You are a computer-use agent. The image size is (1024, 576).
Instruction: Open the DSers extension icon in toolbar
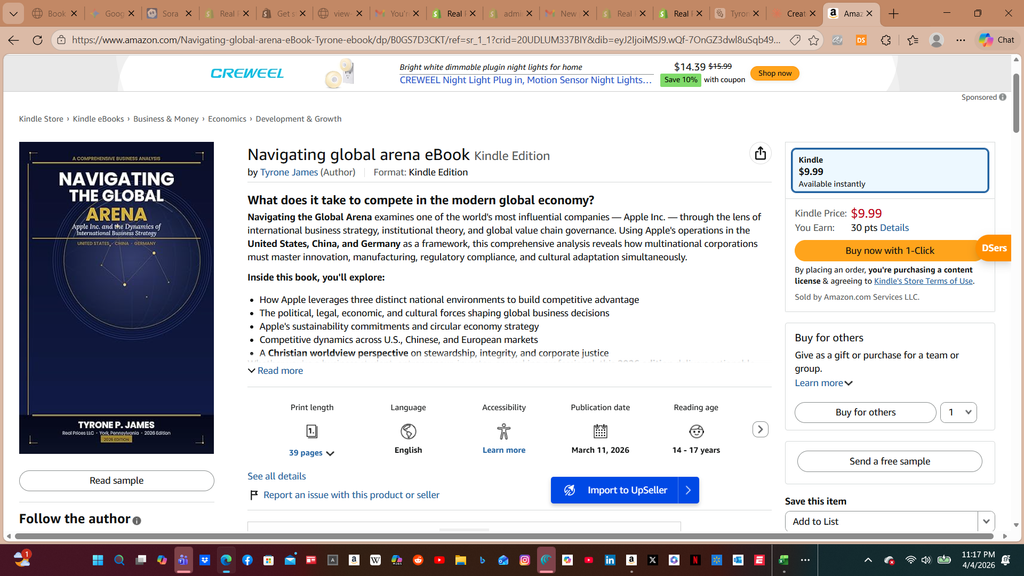861,40
